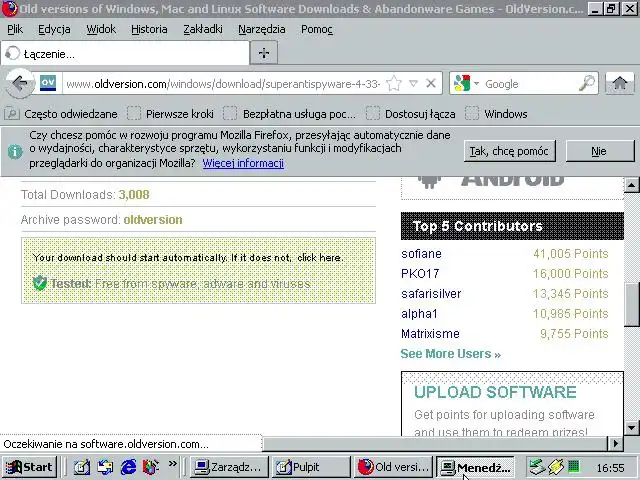Open a new tab with plus button
Viewport: 640px width, 480px height.
click(264, 53)
